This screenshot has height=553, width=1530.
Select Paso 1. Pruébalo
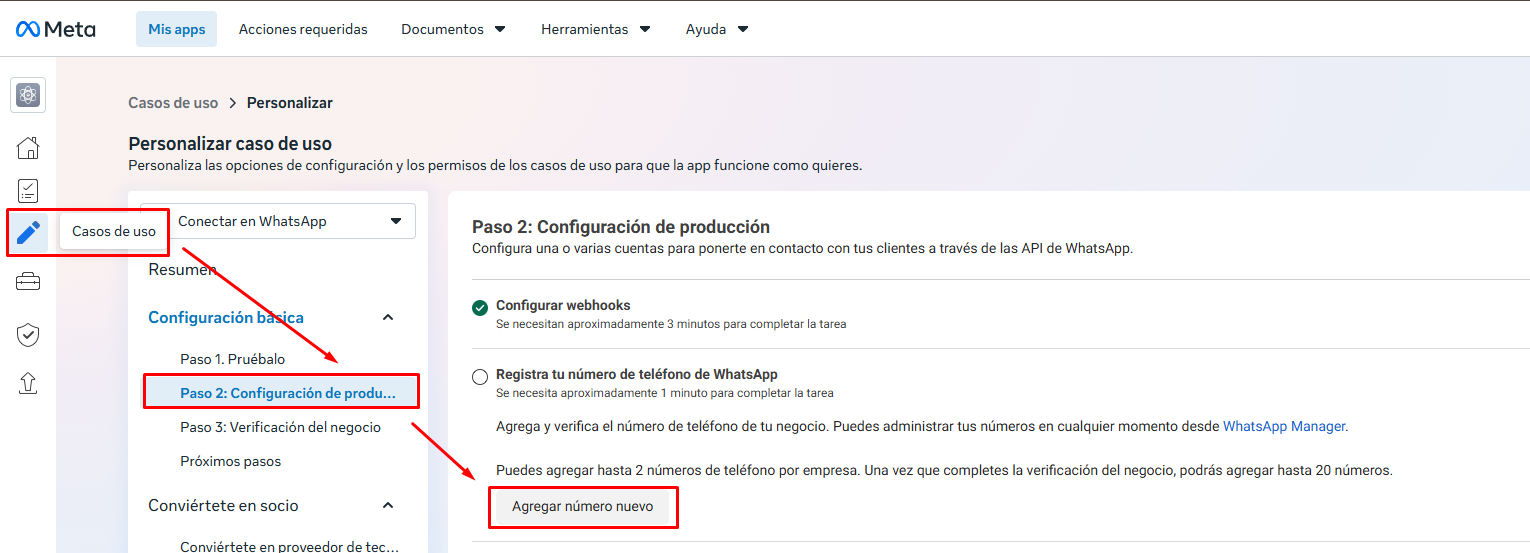(232, 358)
